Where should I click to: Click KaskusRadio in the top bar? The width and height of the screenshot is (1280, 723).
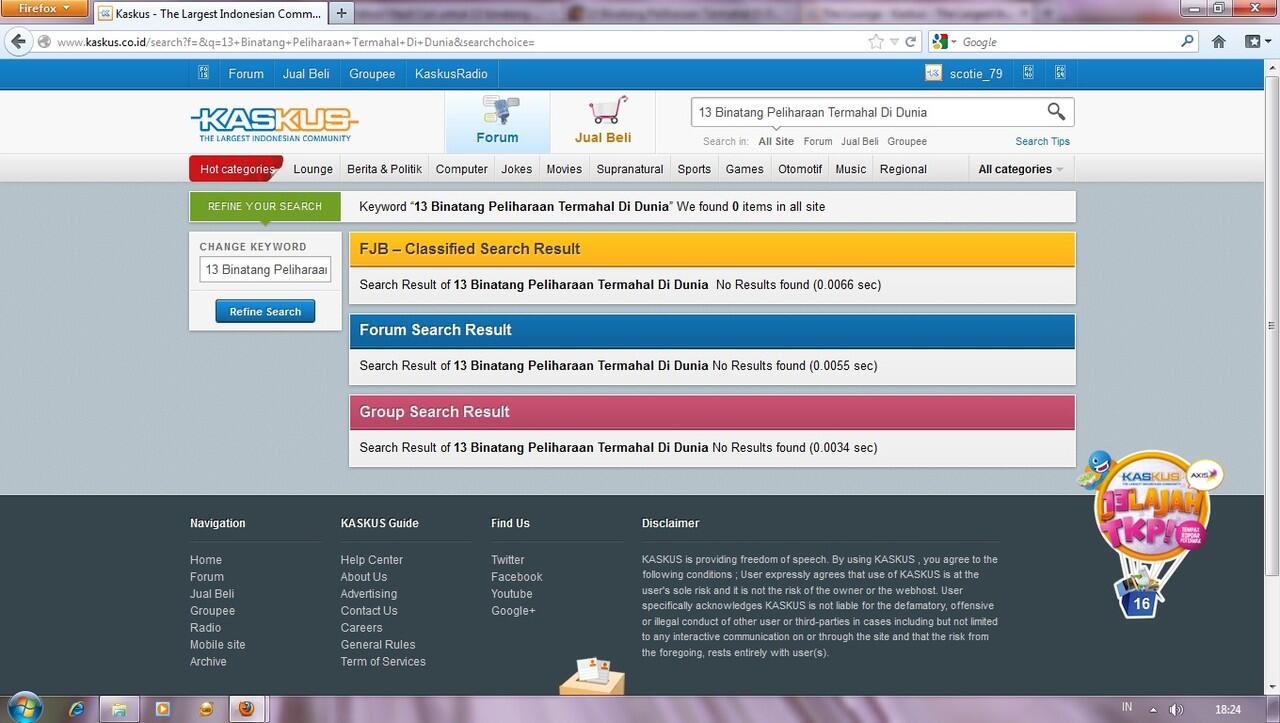451,73
